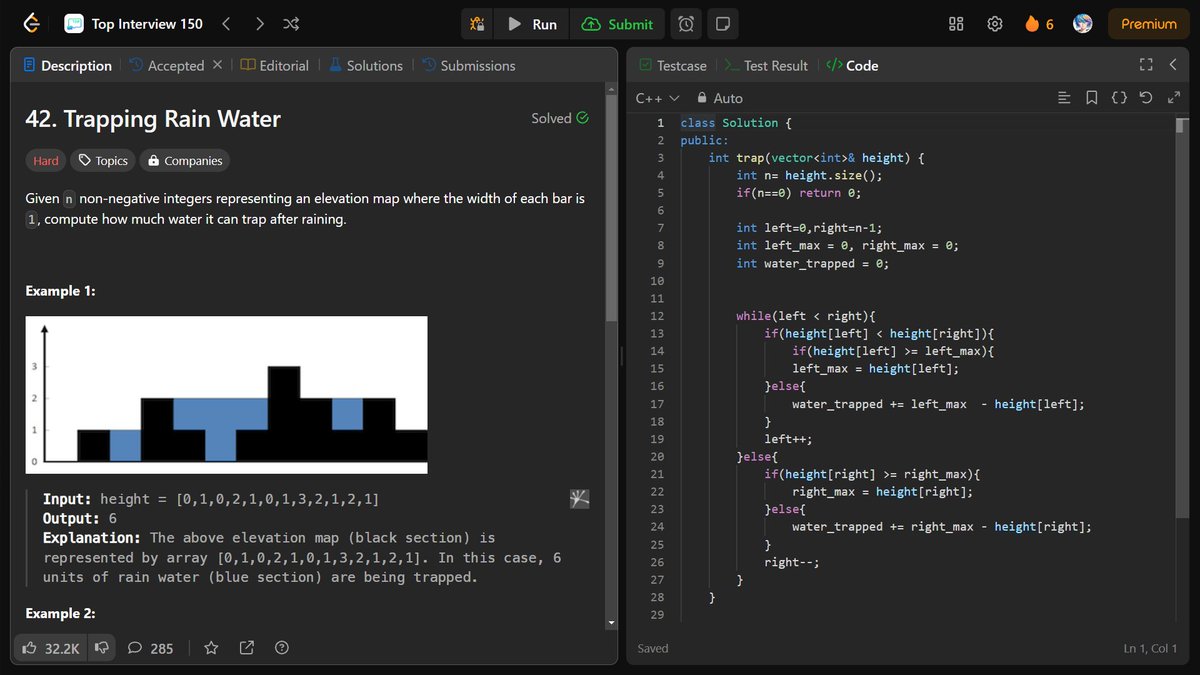Select the Code tab

pyautogui.click(x=853, y=65)
